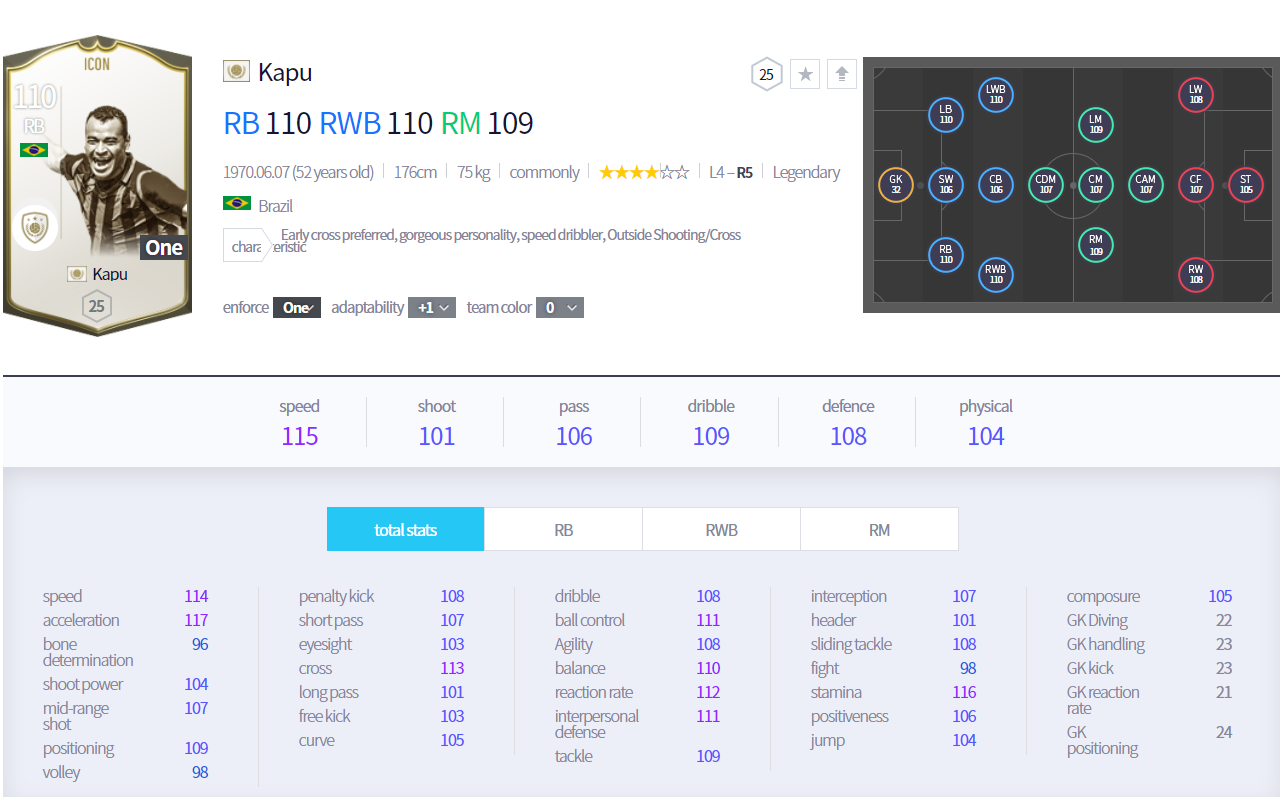The image size is (1280, 797).
Task: Open the enforce level dropdown
Action: click(297, 308)
